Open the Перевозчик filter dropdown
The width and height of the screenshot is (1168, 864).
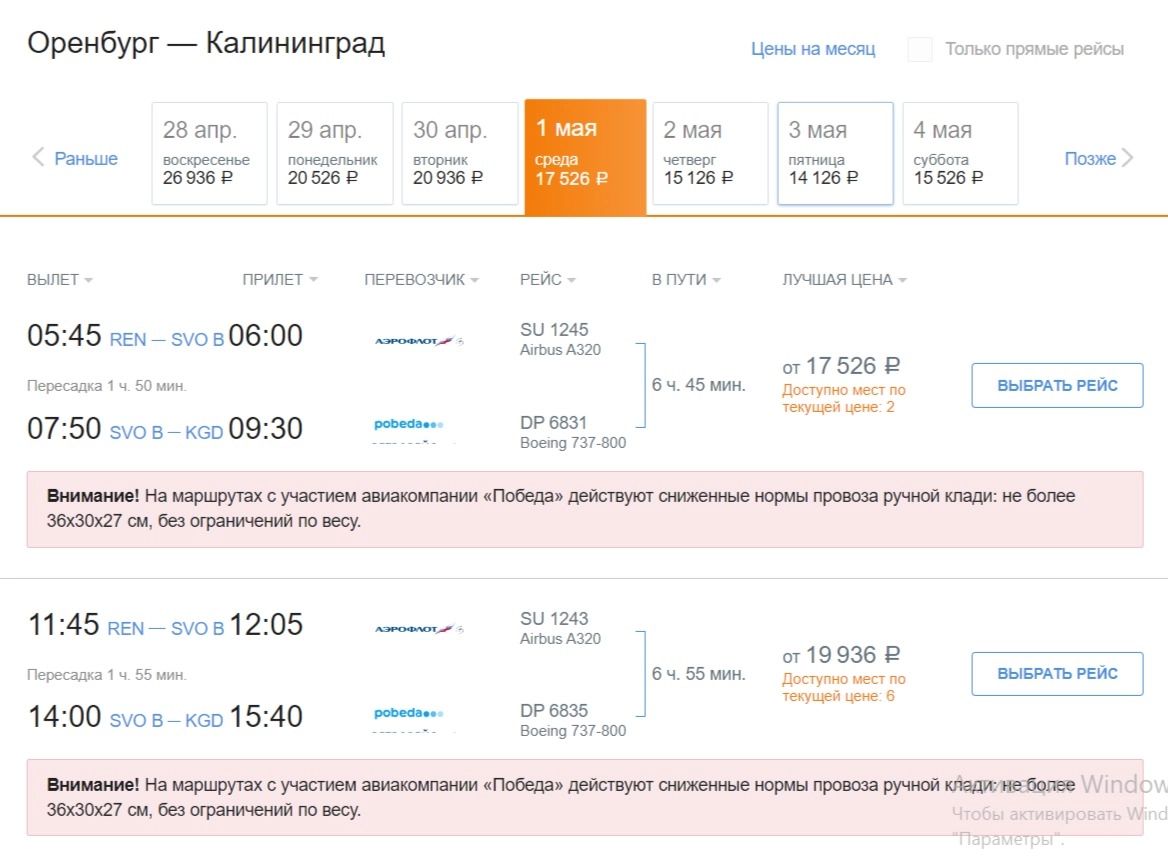pos(421,280)
